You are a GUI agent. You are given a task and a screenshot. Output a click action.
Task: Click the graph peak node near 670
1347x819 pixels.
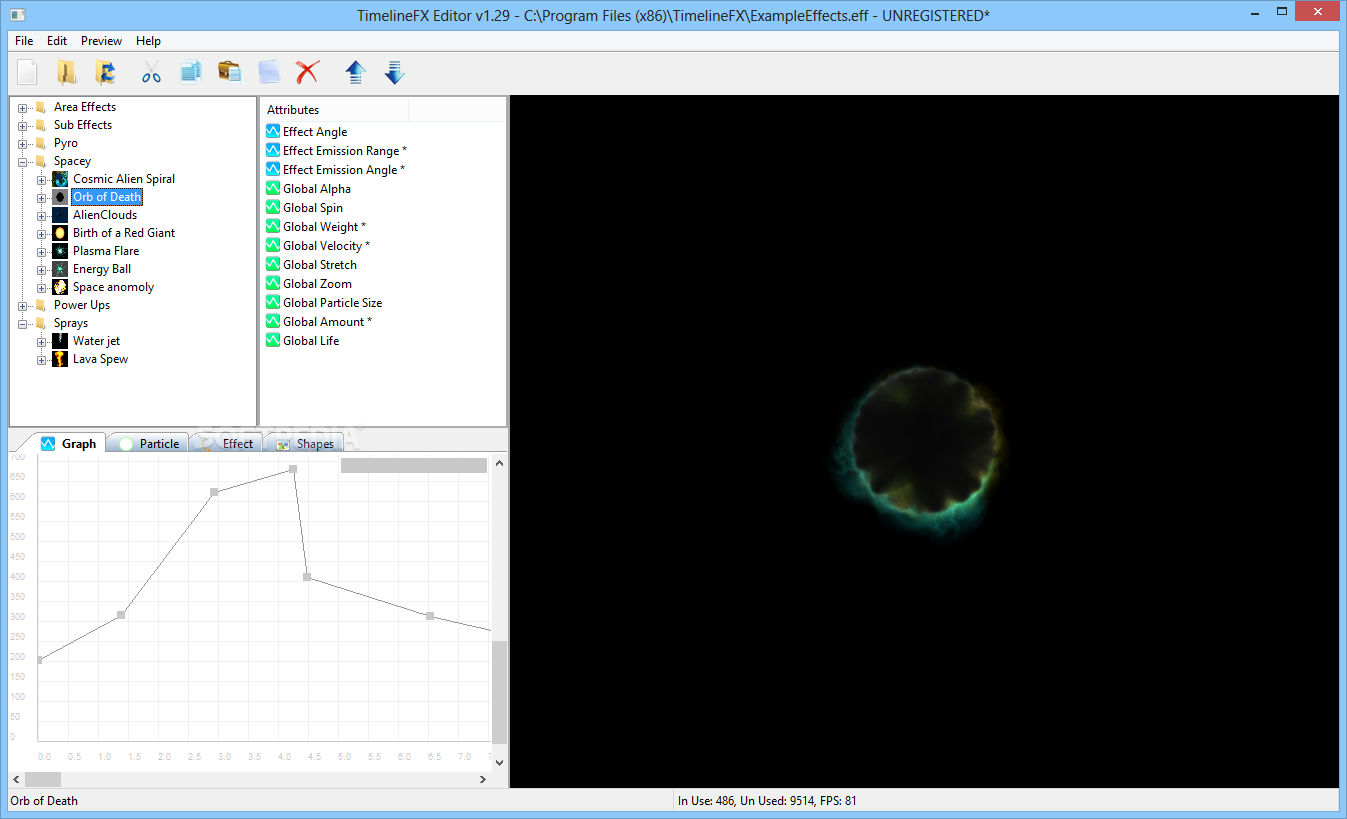(x=293, y=469)
